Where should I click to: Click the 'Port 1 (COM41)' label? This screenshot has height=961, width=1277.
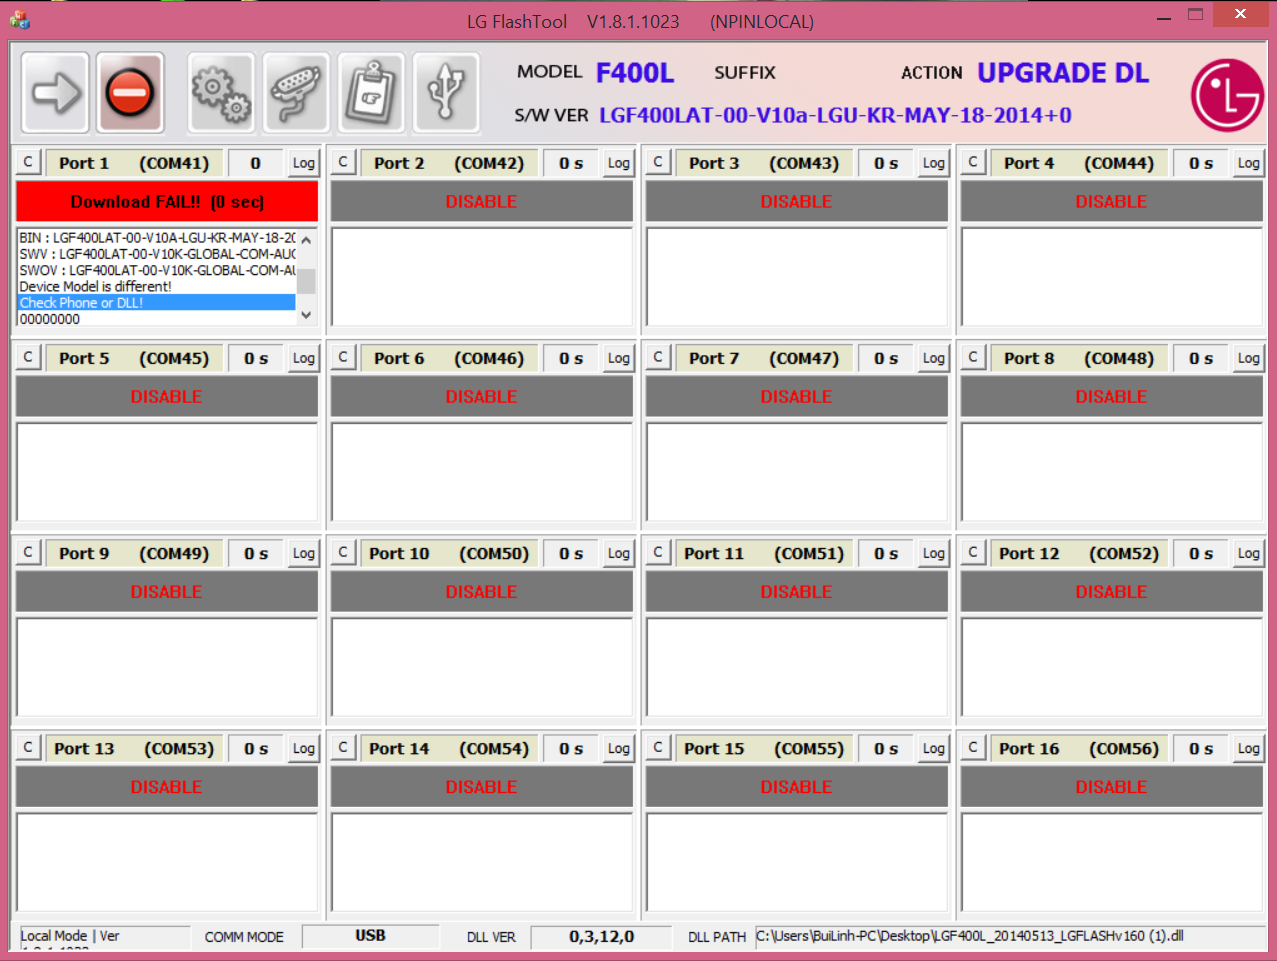click(134, 163)
